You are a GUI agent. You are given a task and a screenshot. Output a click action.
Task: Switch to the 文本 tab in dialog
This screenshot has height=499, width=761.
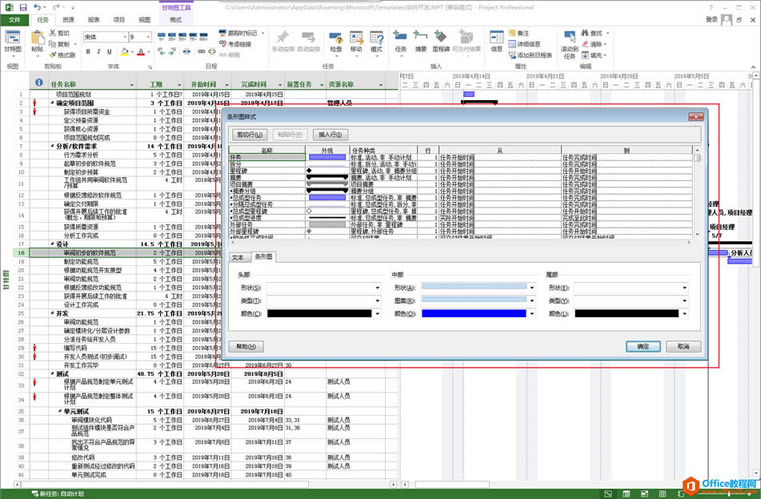click(x=238, y=257)
